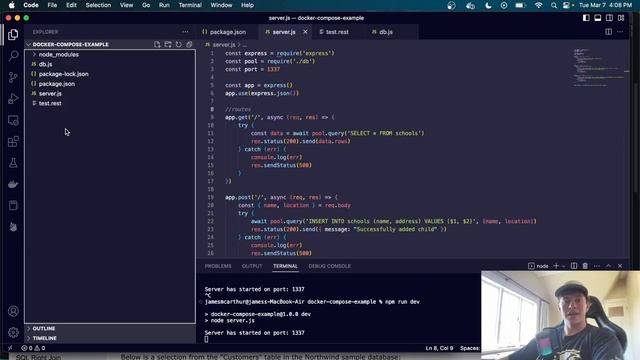Click the New Folder icon in explorer header
The width and height of the screenshot is (640, 360).
coord(168,44)
